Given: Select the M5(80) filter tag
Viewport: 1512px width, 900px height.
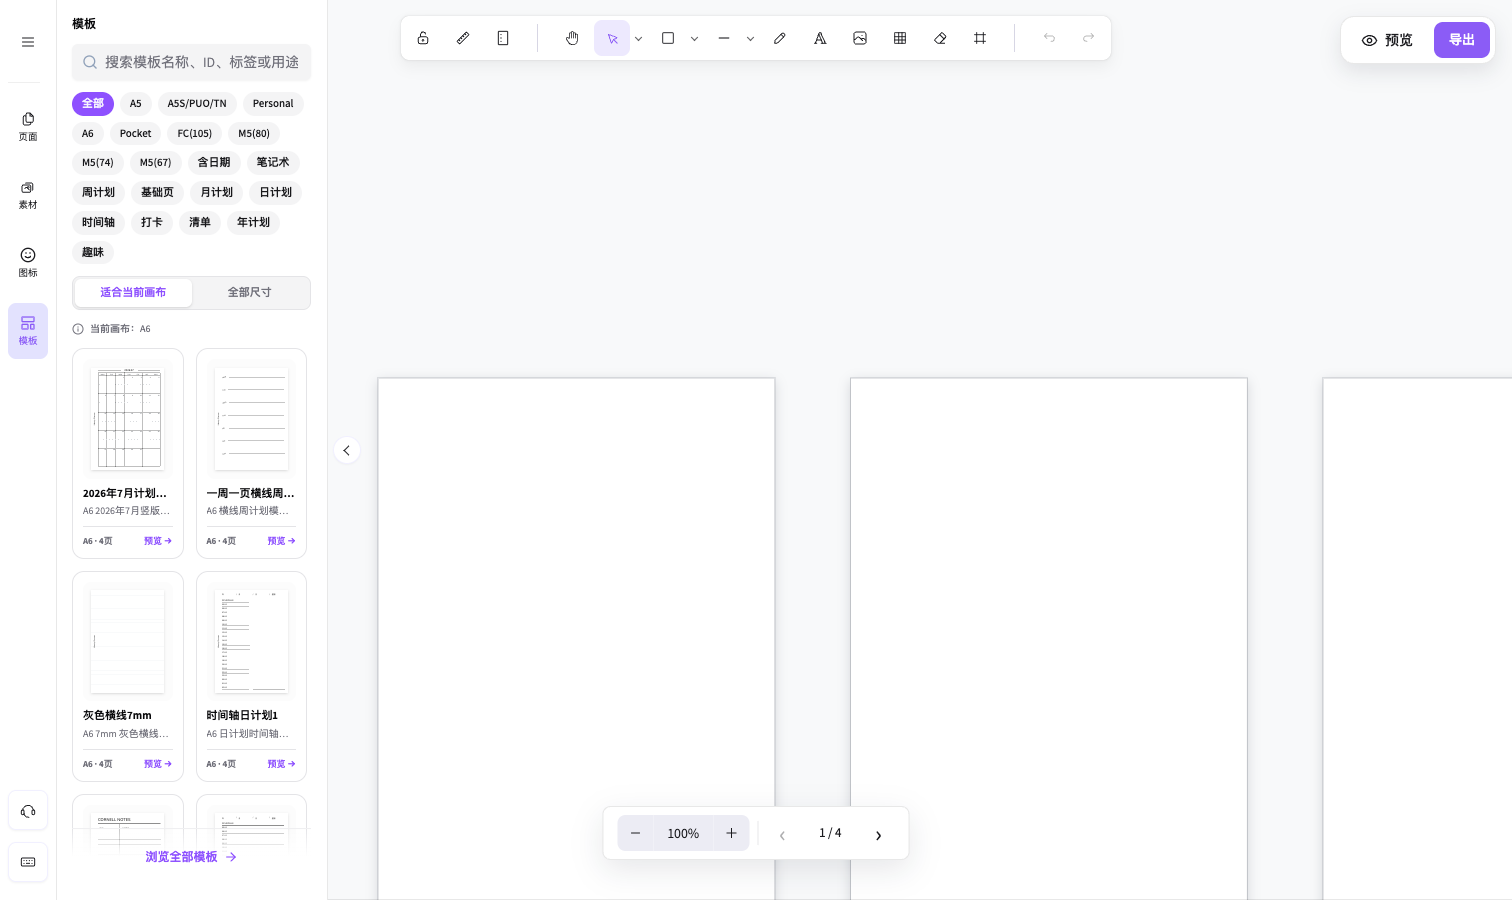Looking at the screenshot, I should [x=254, y=133].
